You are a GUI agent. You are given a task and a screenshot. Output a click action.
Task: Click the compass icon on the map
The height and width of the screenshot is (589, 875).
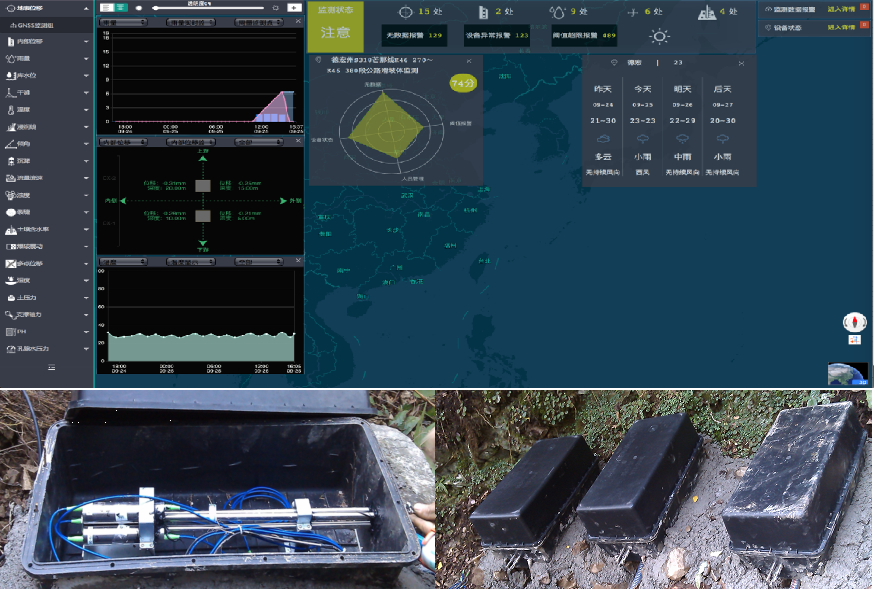[x=853, y=321]
